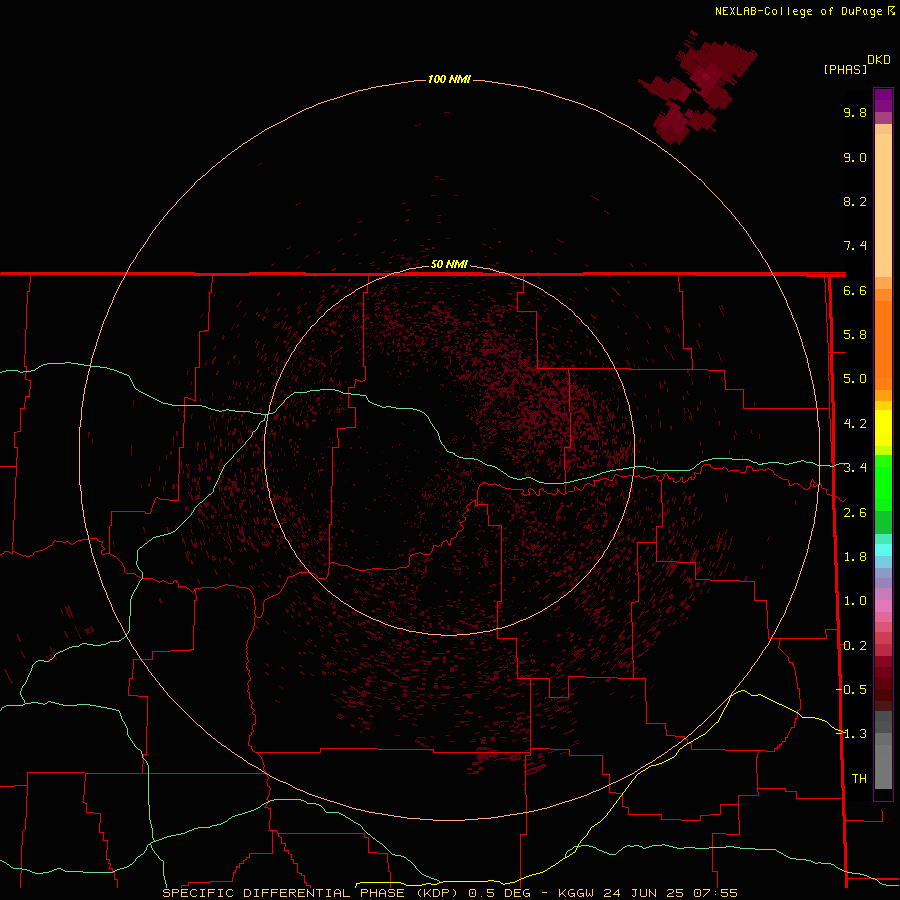Pick the pink band of the color bar
Viewport: 900px width, 900px height.
coord(883,606)
